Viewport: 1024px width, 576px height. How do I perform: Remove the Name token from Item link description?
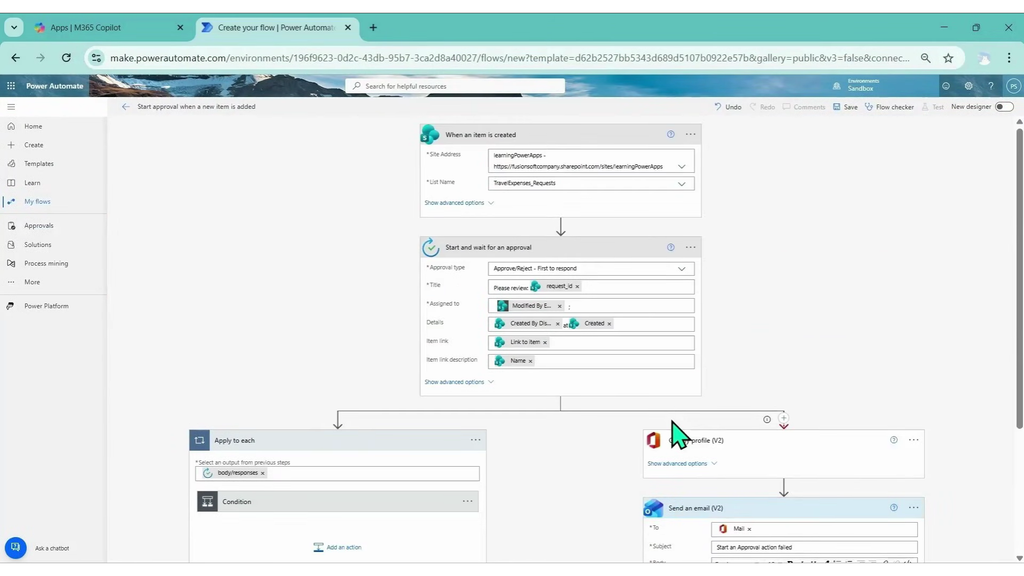point(530,361)
